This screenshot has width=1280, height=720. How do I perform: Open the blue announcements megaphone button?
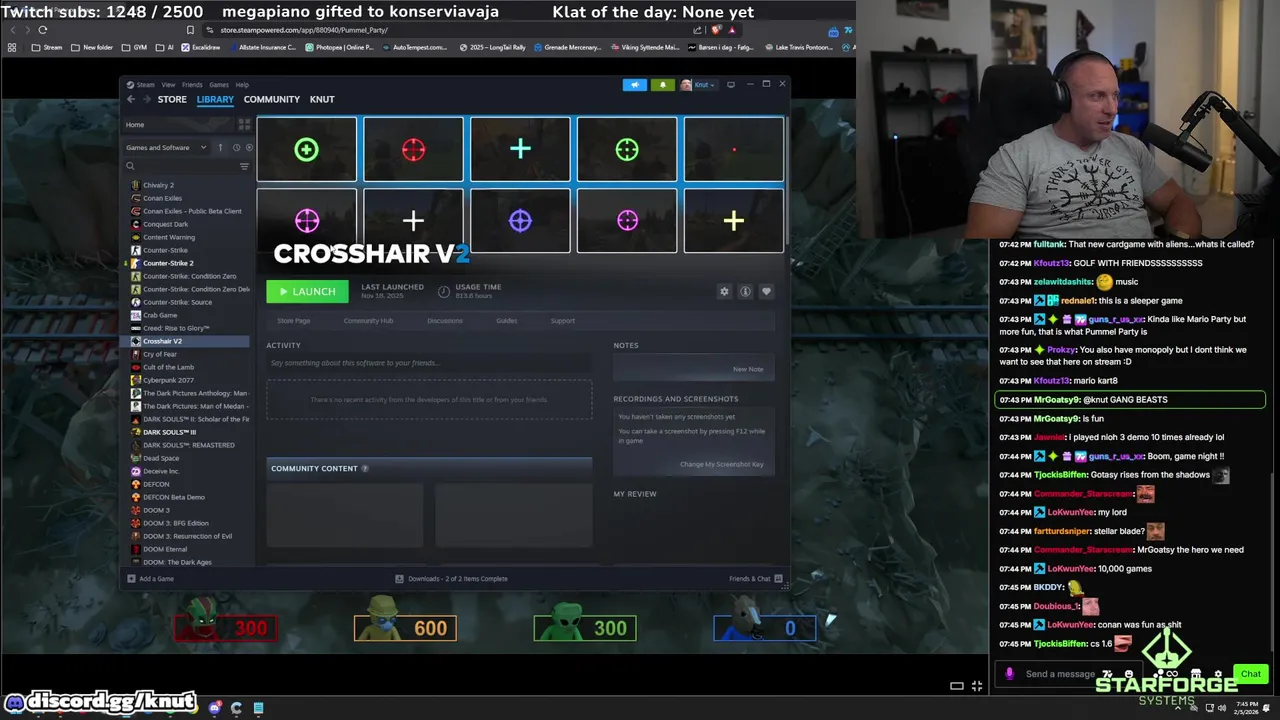click(635, 84)
